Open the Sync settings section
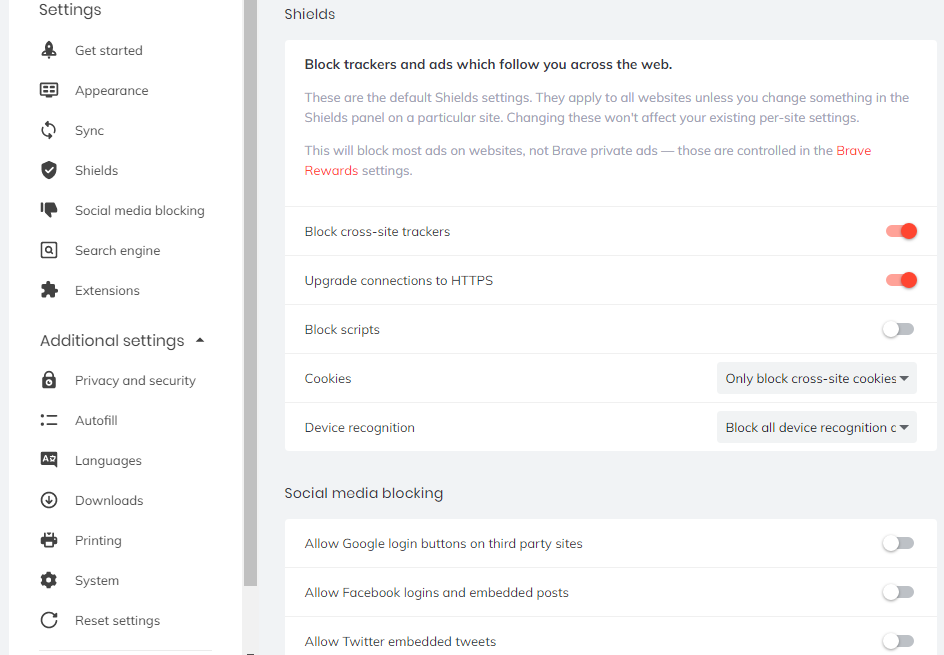This screenshot has height=655, width=944. [89, 131]
